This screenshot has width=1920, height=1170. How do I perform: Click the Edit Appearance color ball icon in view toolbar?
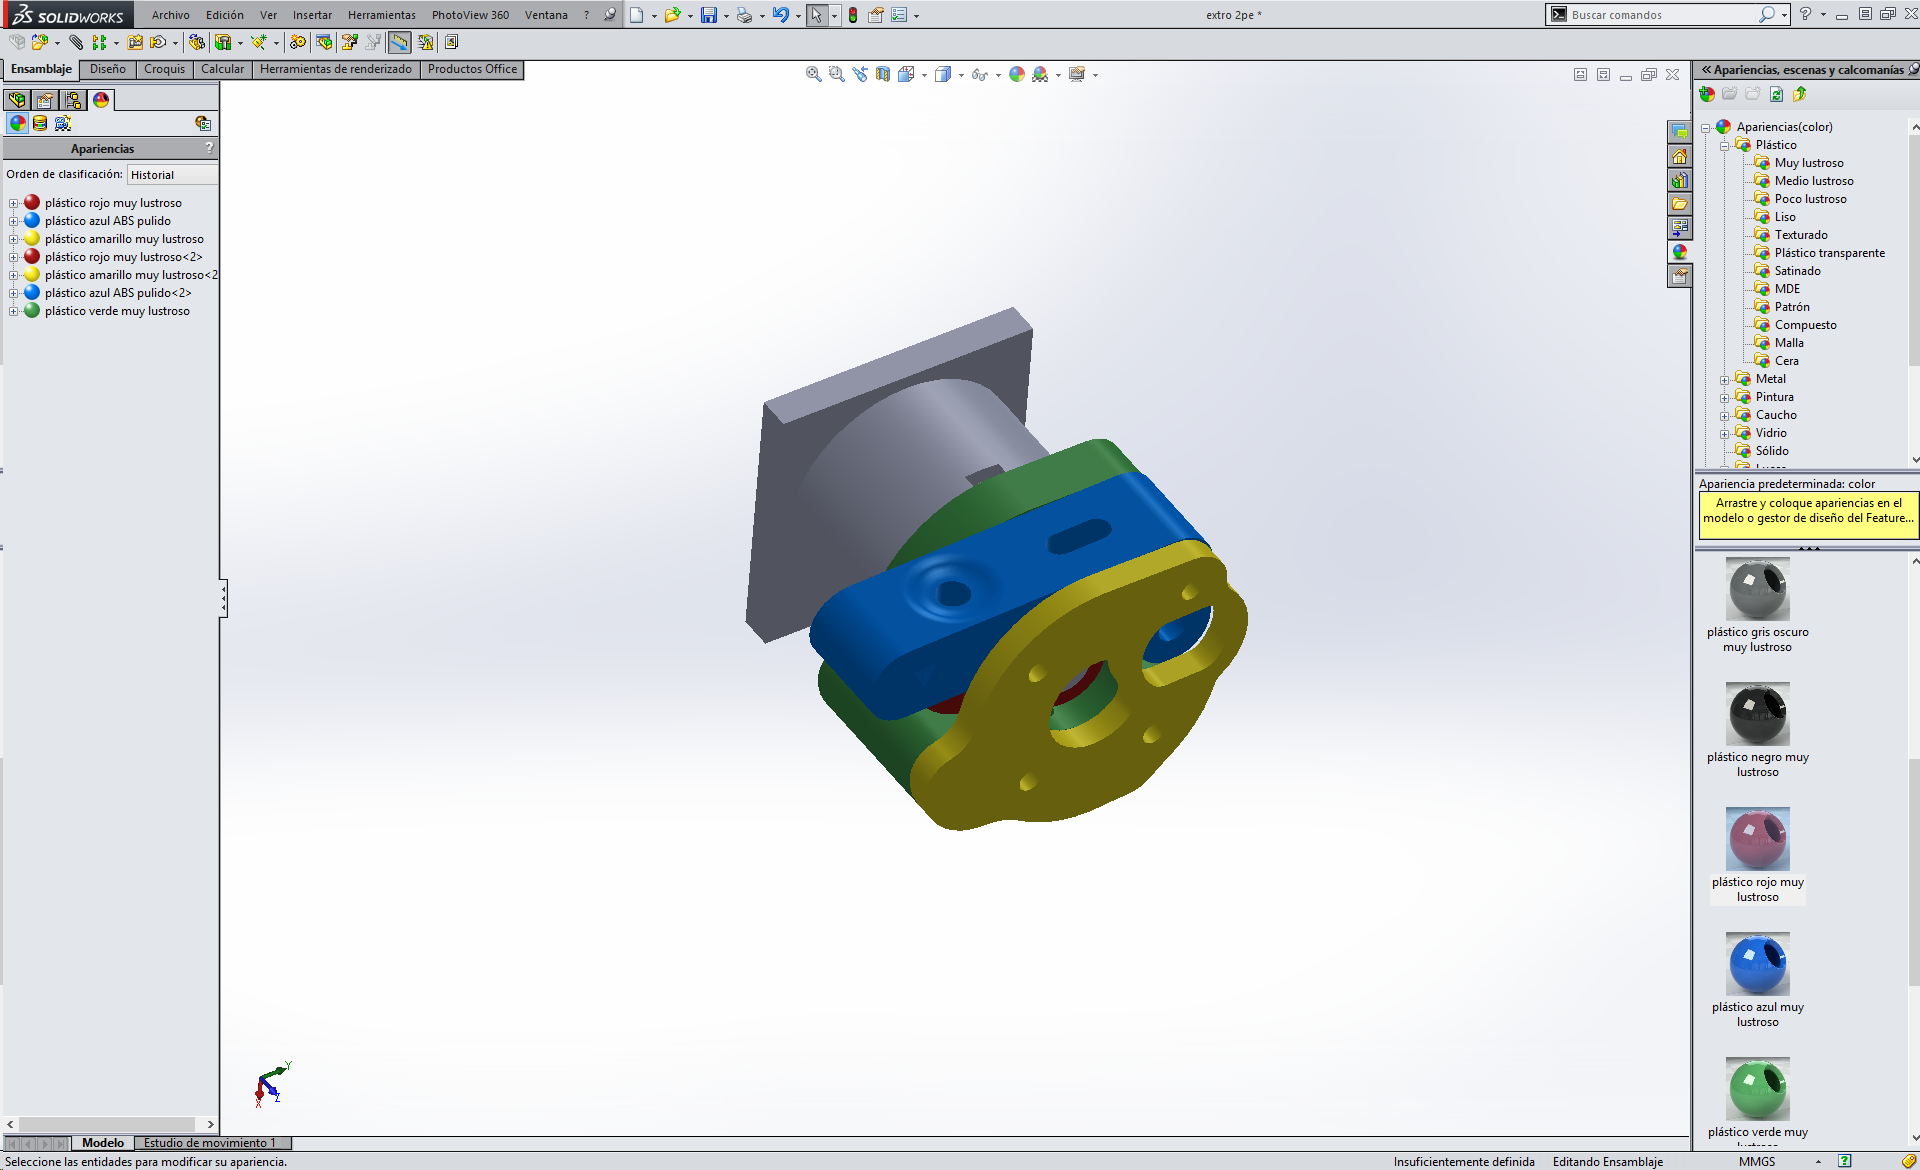[1017, 74]
